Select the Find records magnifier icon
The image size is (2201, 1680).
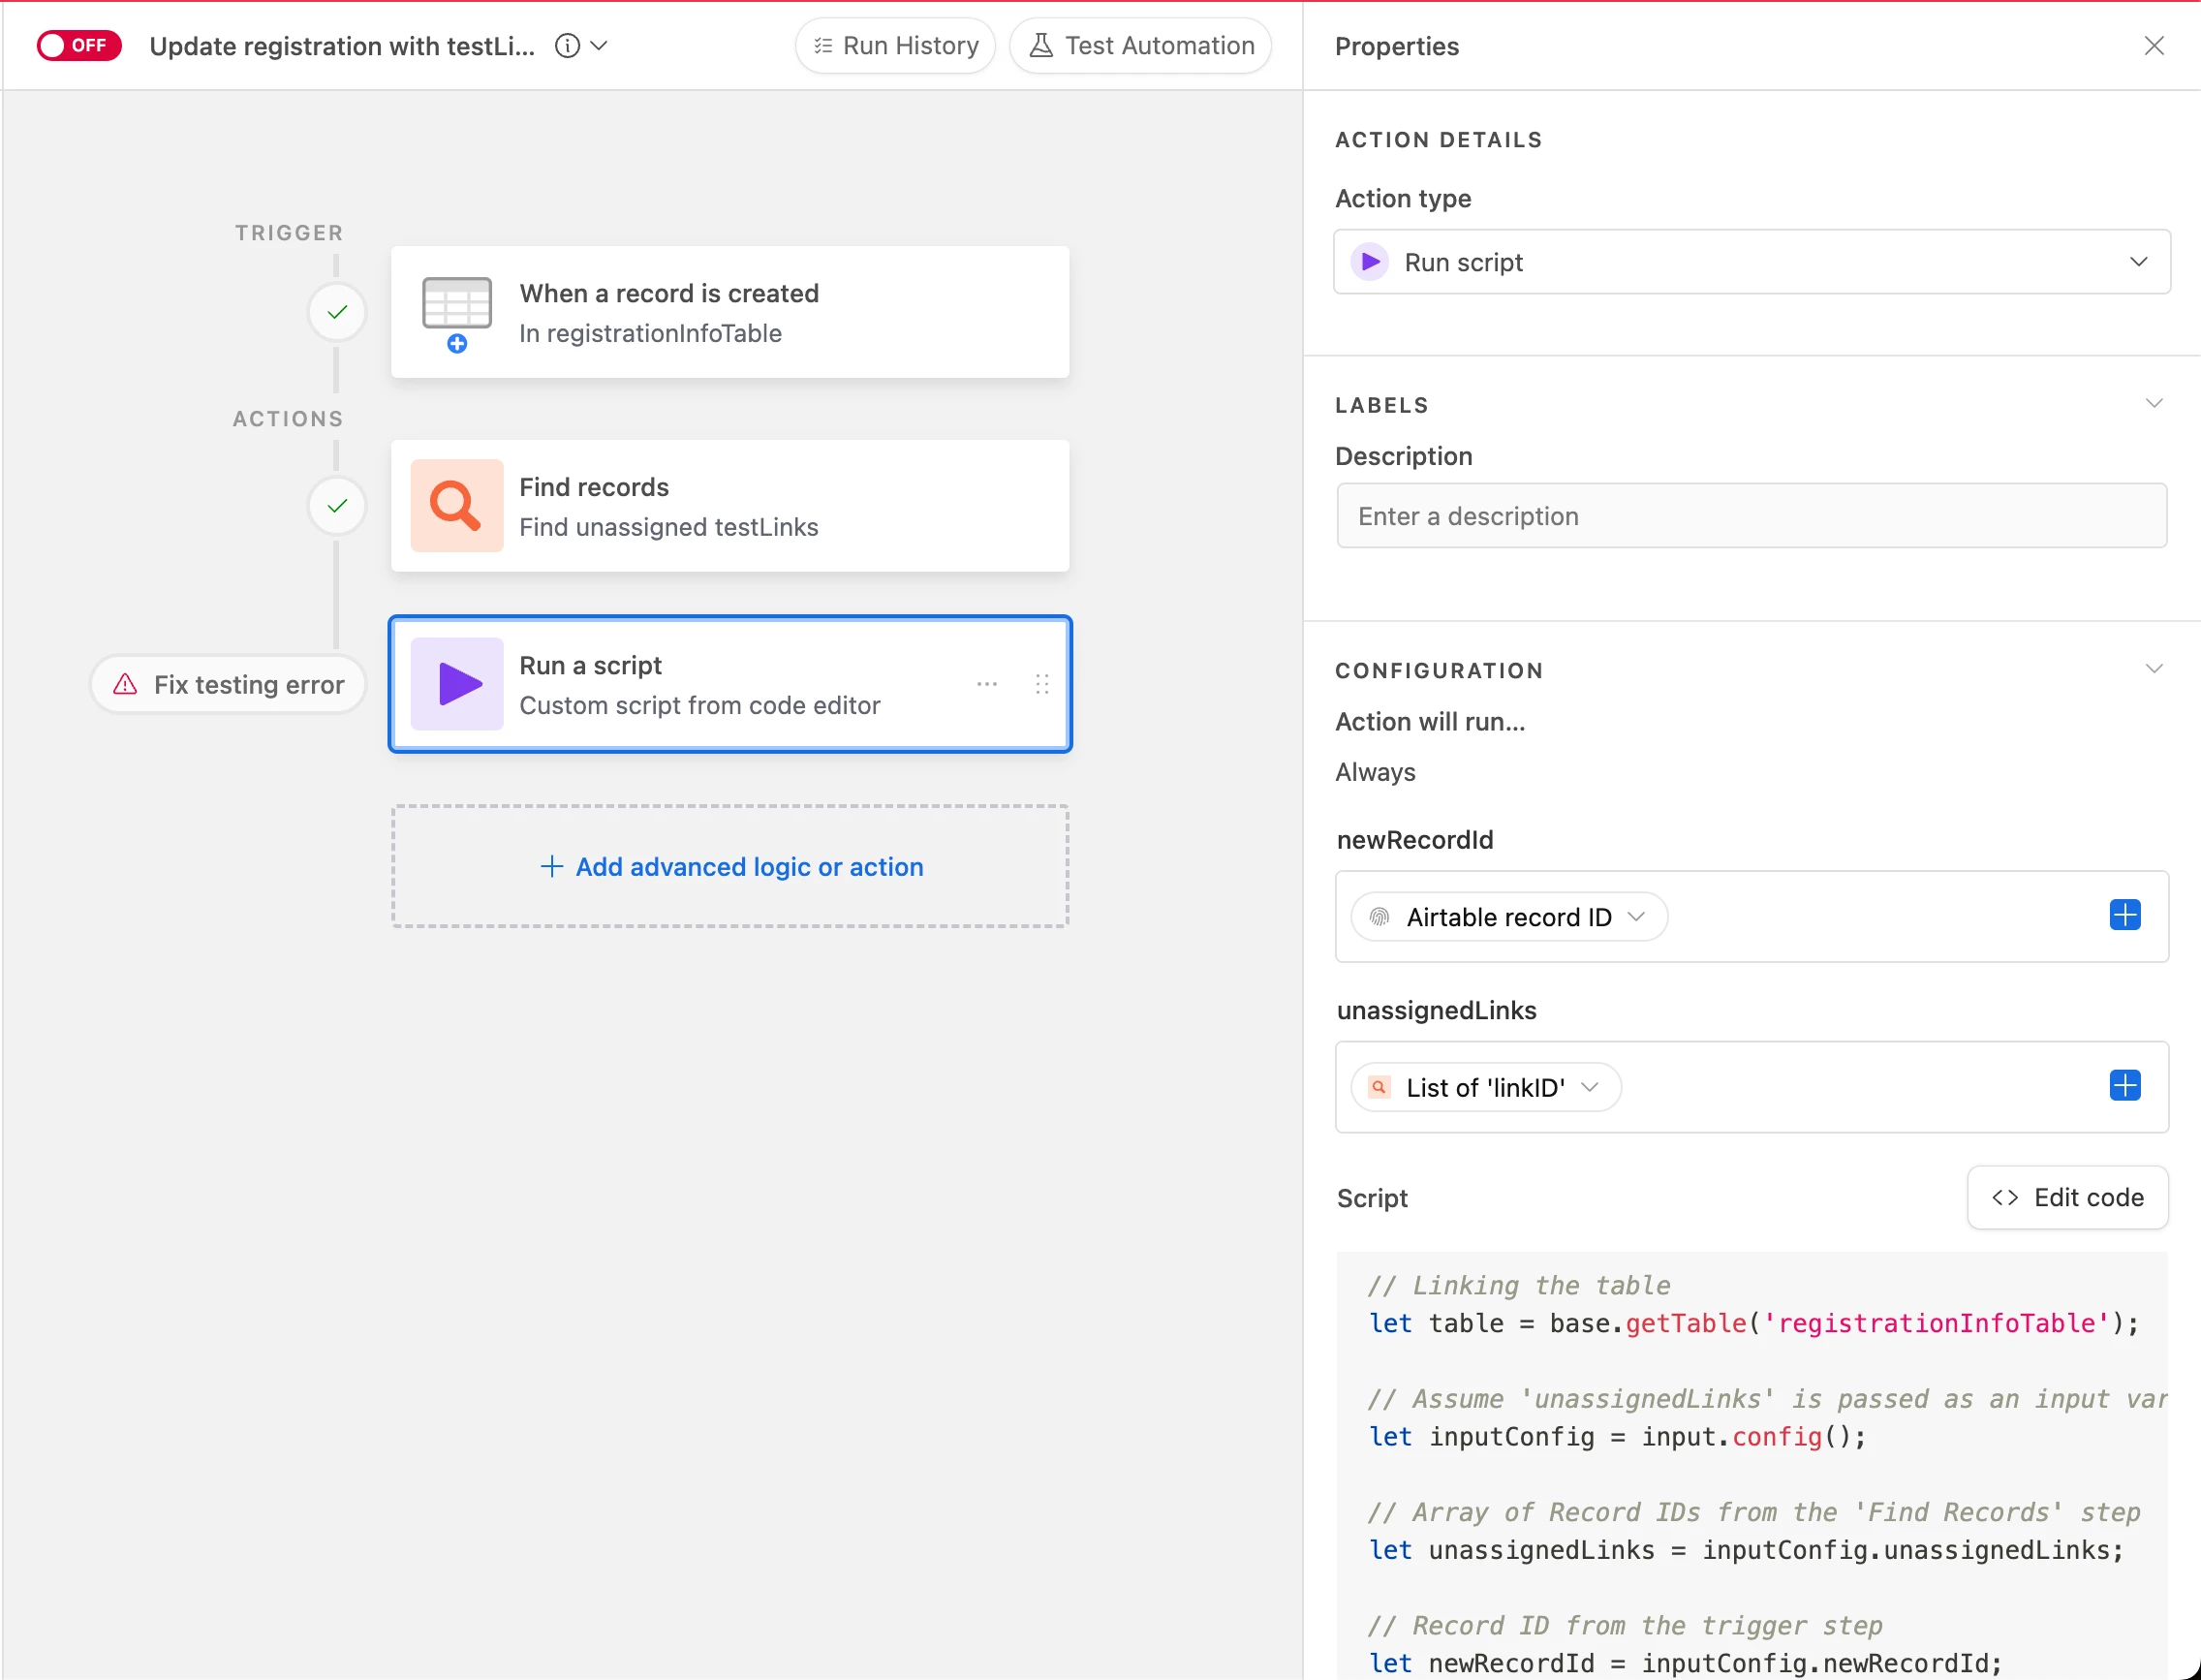point(457,506)
